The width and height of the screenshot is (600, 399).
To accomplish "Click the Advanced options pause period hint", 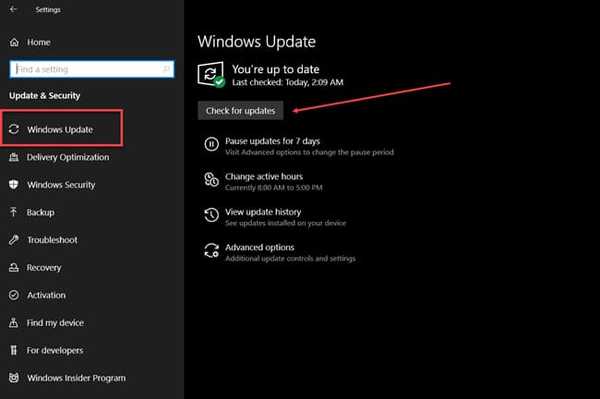I will (309, 152).
